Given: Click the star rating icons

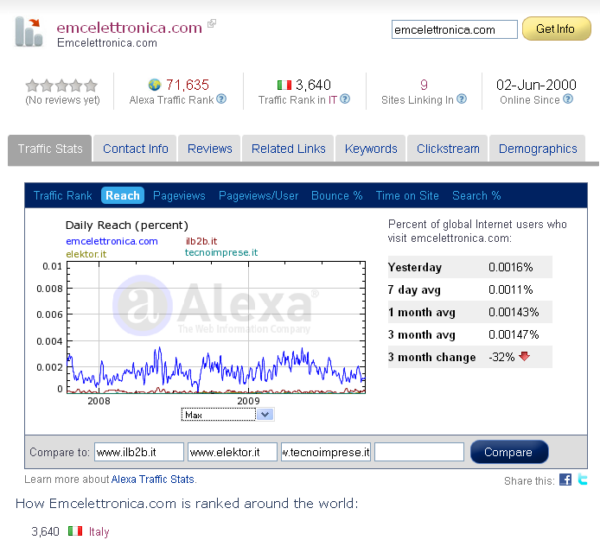Looking at the screenshot, I should [62, 85].
